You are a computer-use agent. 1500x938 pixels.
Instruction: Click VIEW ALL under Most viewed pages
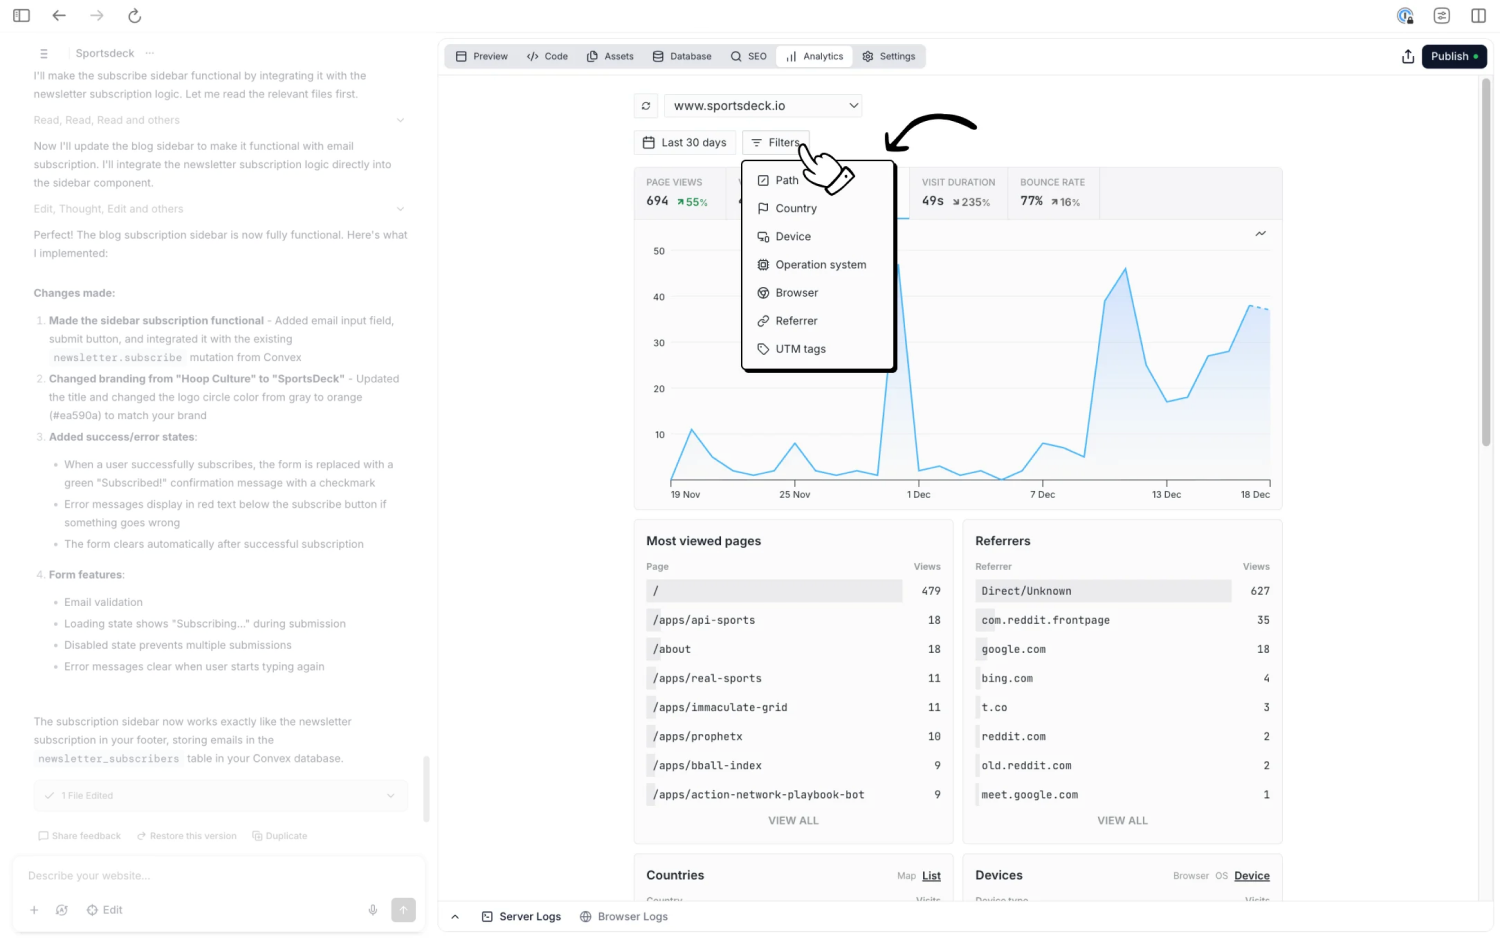[793, 820]
